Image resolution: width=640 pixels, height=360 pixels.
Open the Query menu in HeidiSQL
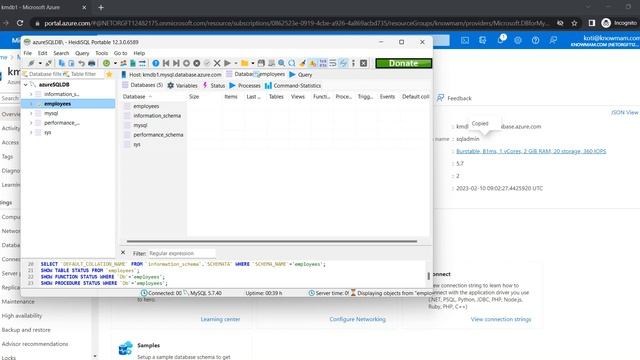pos(82,53)
